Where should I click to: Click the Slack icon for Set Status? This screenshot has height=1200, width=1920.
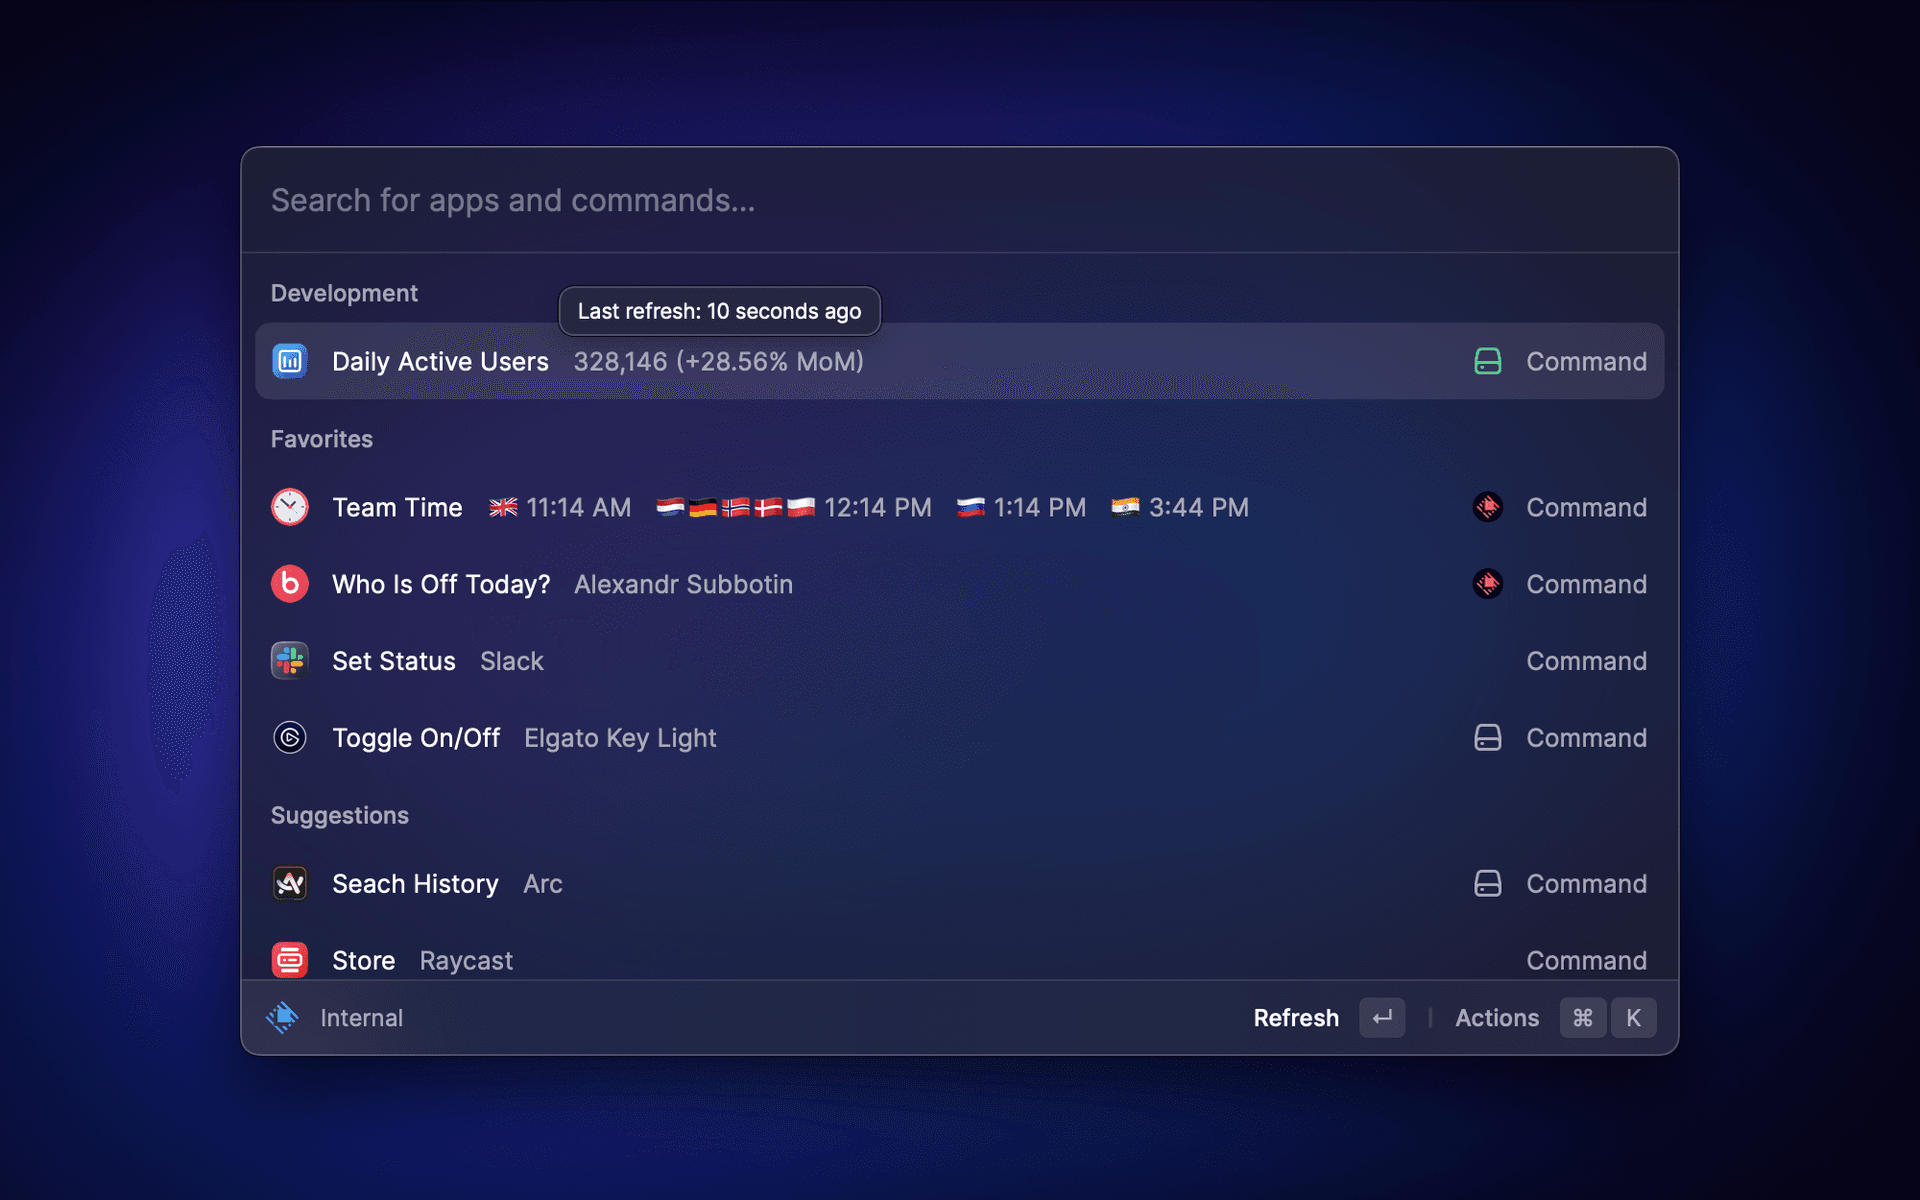tap(290, 661)
